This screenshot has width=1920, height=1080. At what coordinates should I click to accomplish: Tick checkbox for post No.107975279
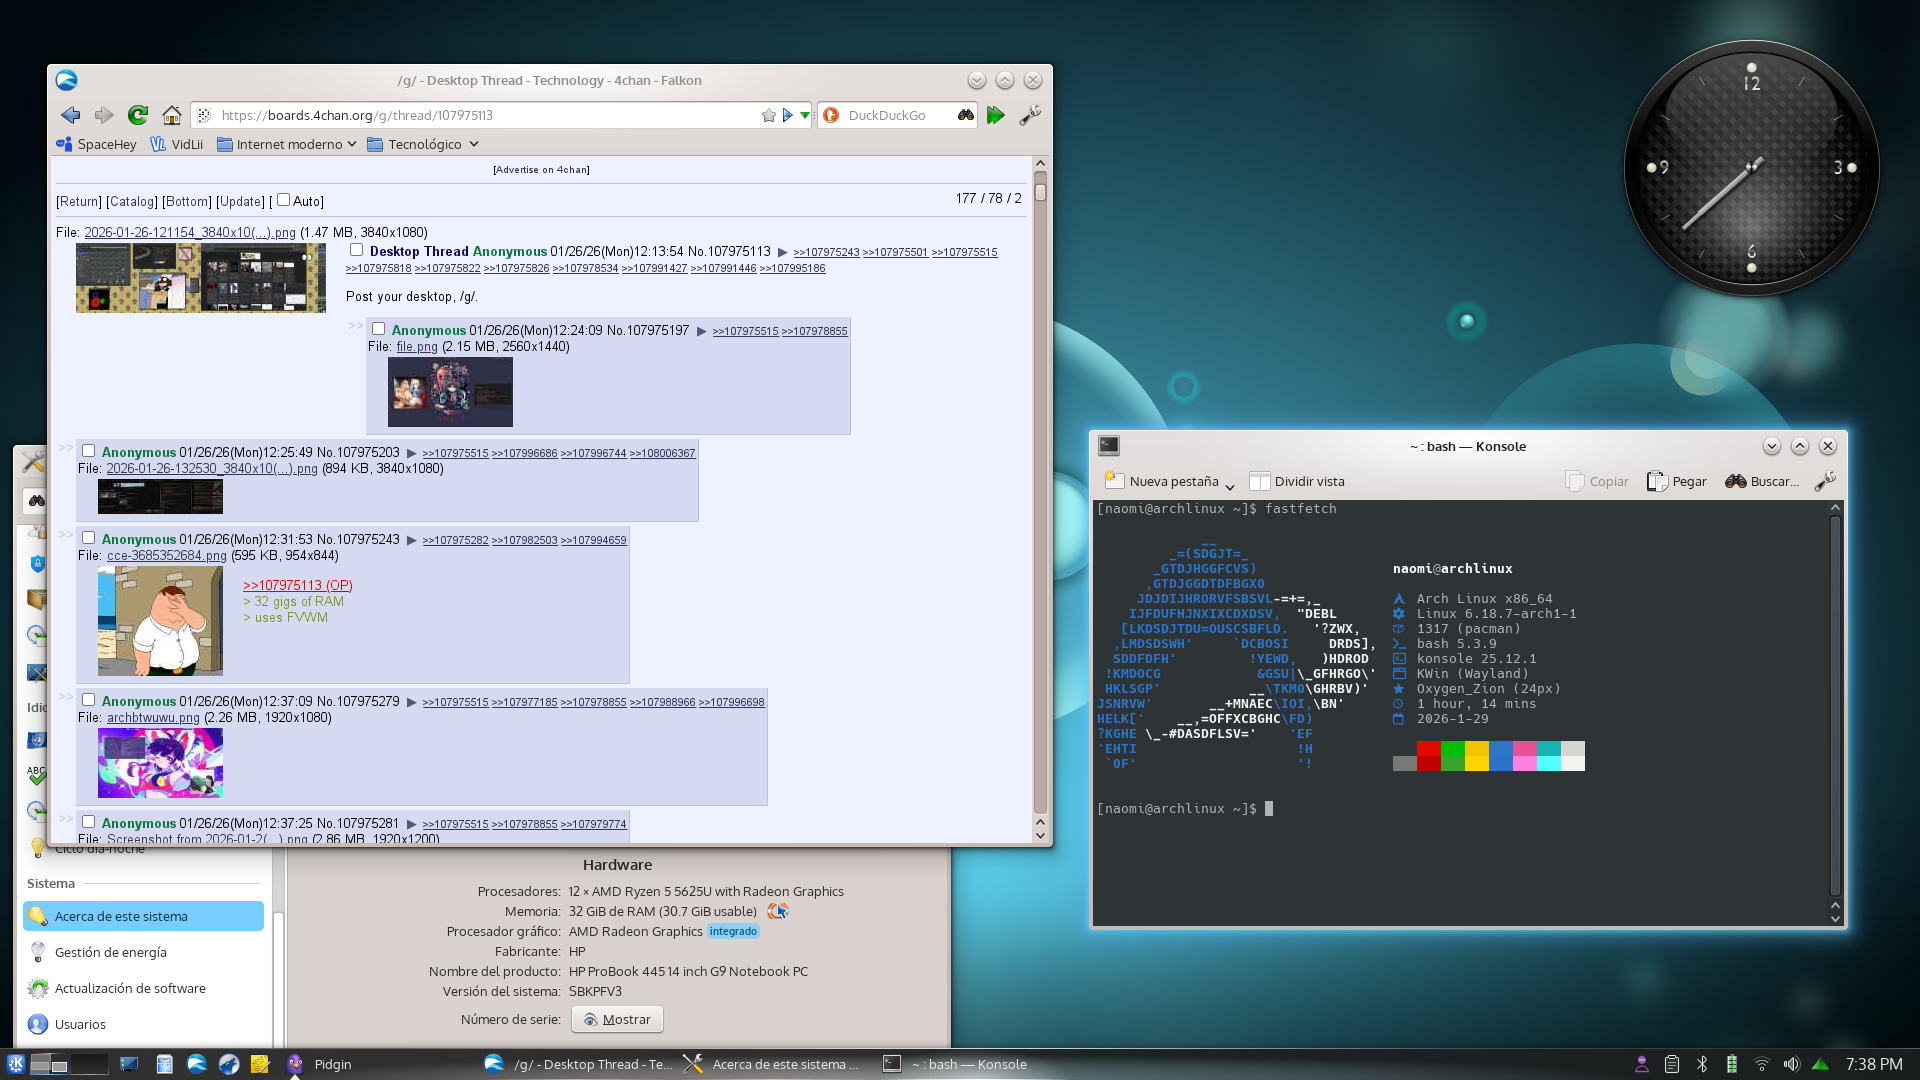coord(89,700)
